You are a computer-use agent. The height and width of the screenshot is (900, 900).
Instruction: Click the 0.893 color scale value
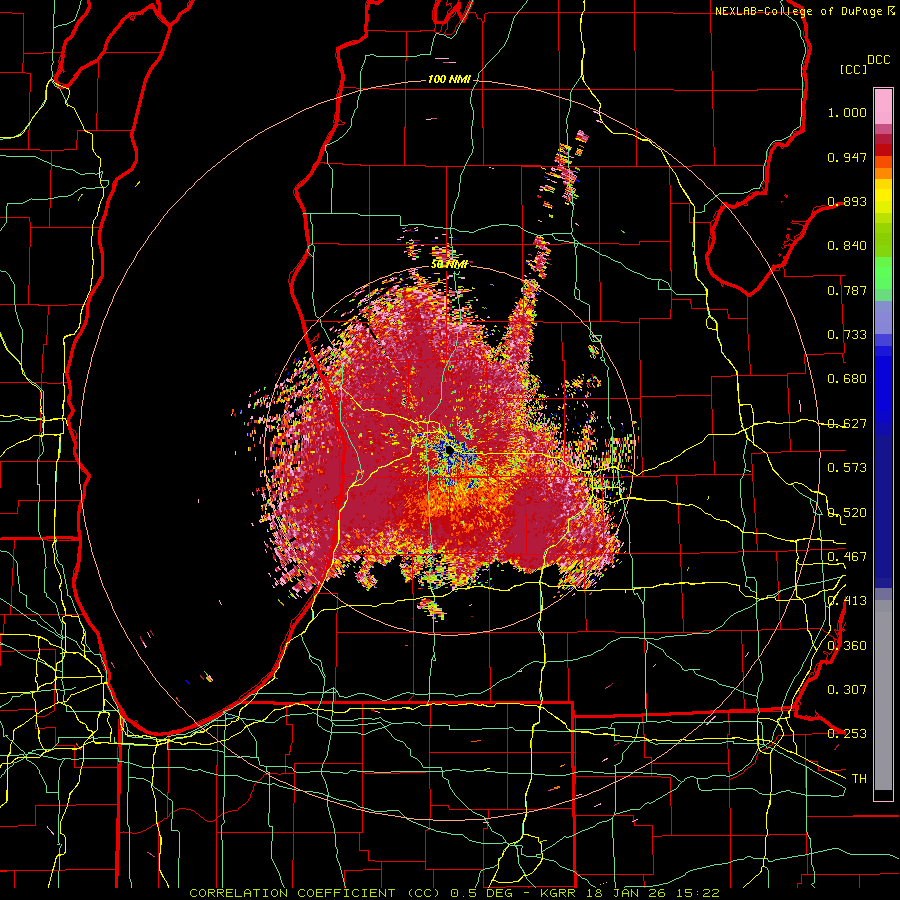click(x=847, y=201)
